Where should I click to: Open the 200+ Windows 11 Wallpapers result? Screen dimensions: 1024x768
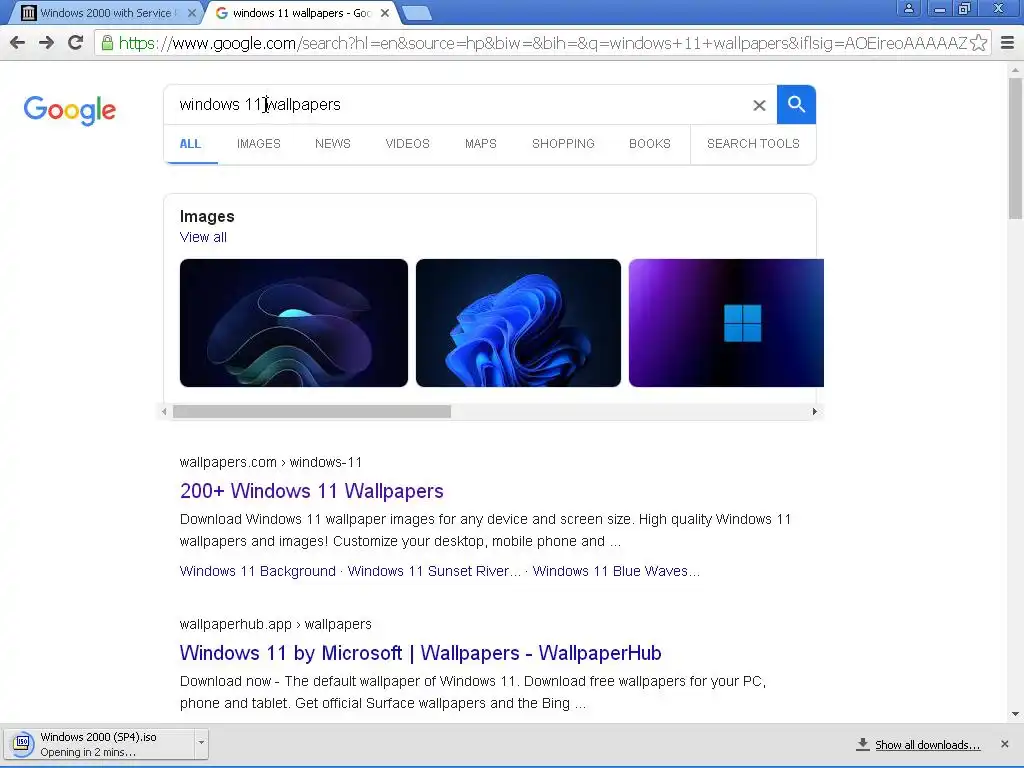click(x=312, y=491)
